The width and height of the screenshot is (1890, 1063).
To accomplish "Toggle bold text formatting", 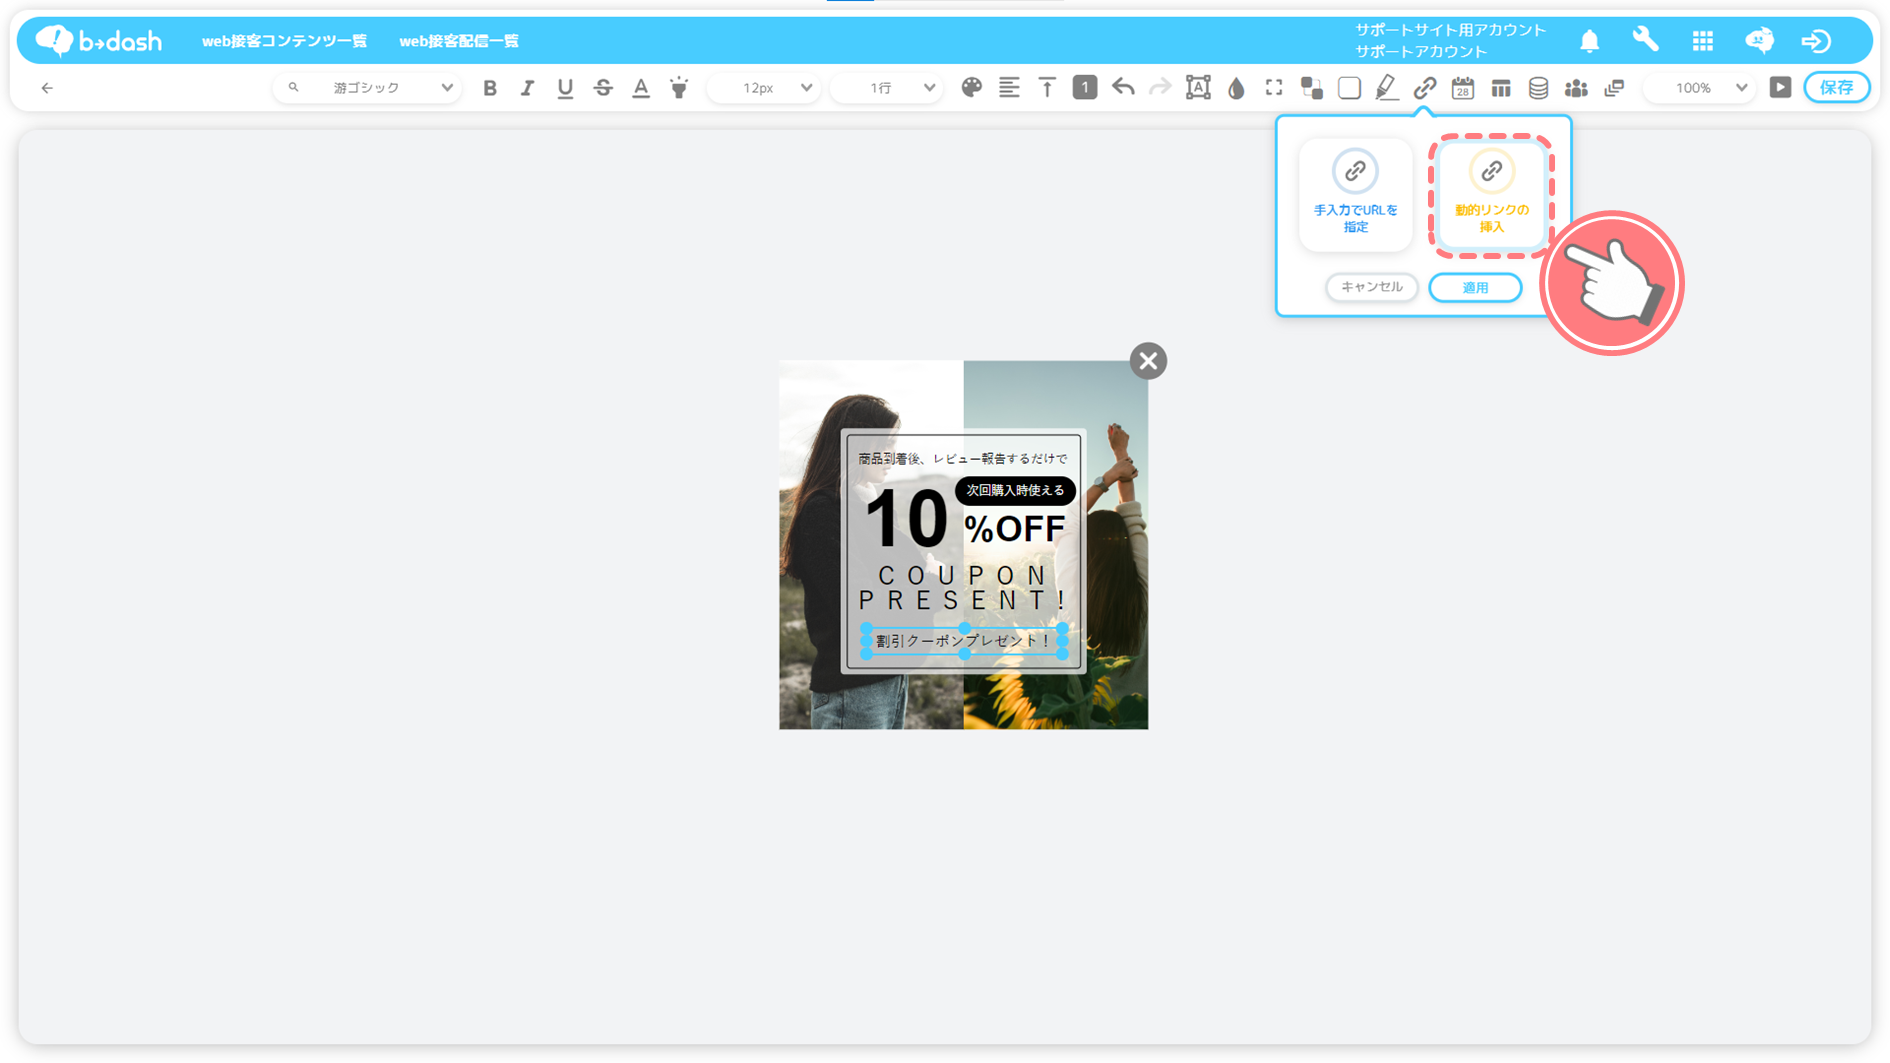I will pyautogui.click(x=489, y=88).
